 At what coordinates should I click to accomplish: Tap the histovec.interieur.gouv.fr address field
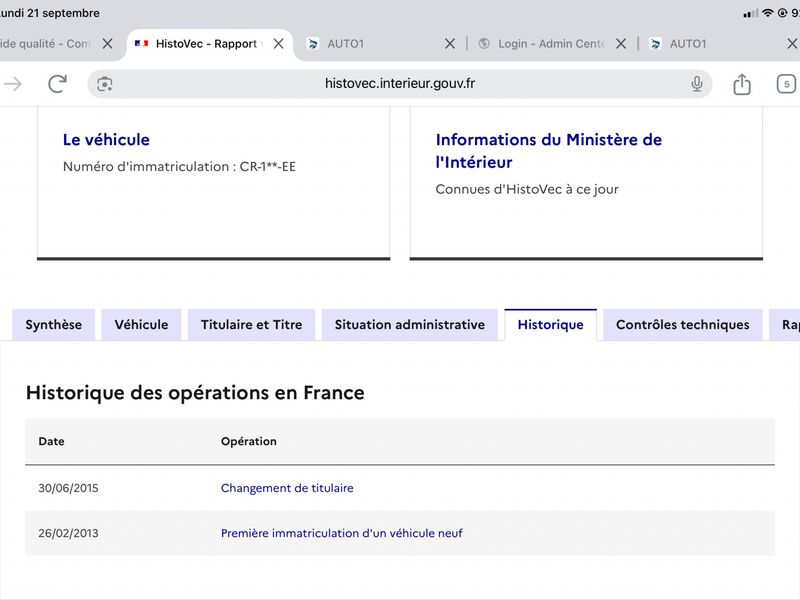coord(400,84)
